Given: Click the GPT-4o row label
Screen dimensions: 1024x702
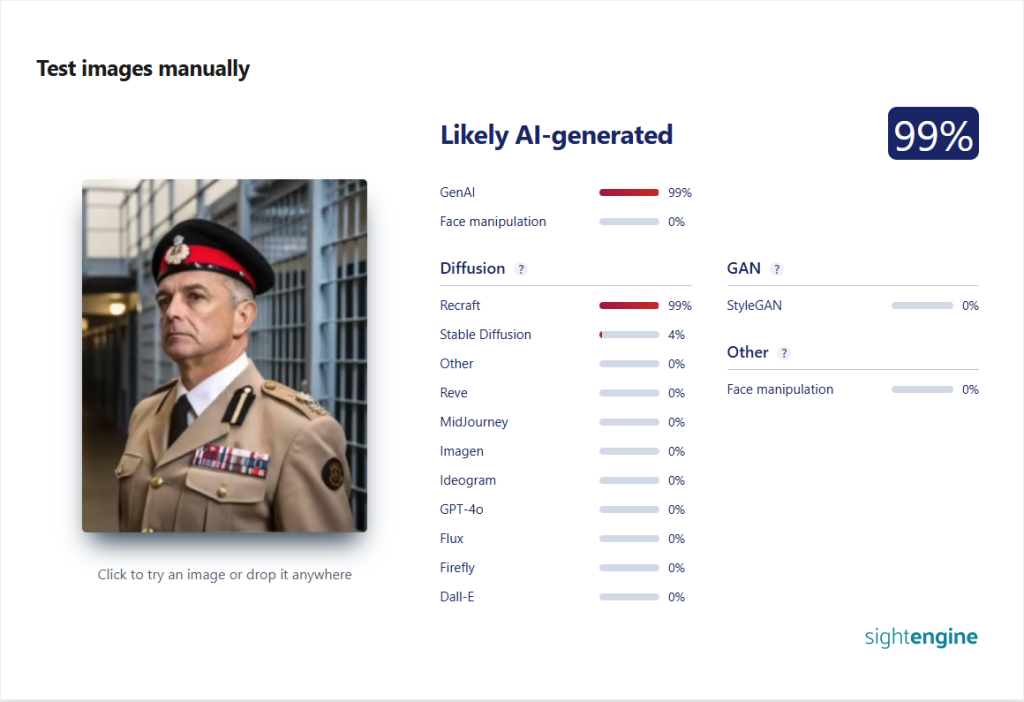Looking at the screenshot, I should [x=462, y=509].
